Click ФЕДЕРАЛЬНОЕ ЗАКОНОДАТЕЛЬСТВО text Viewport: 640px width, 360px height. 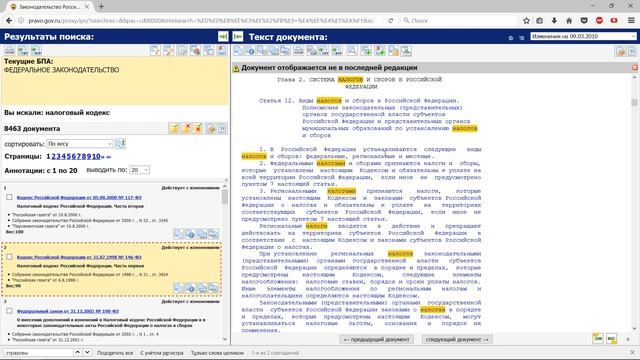click(62, 70)
